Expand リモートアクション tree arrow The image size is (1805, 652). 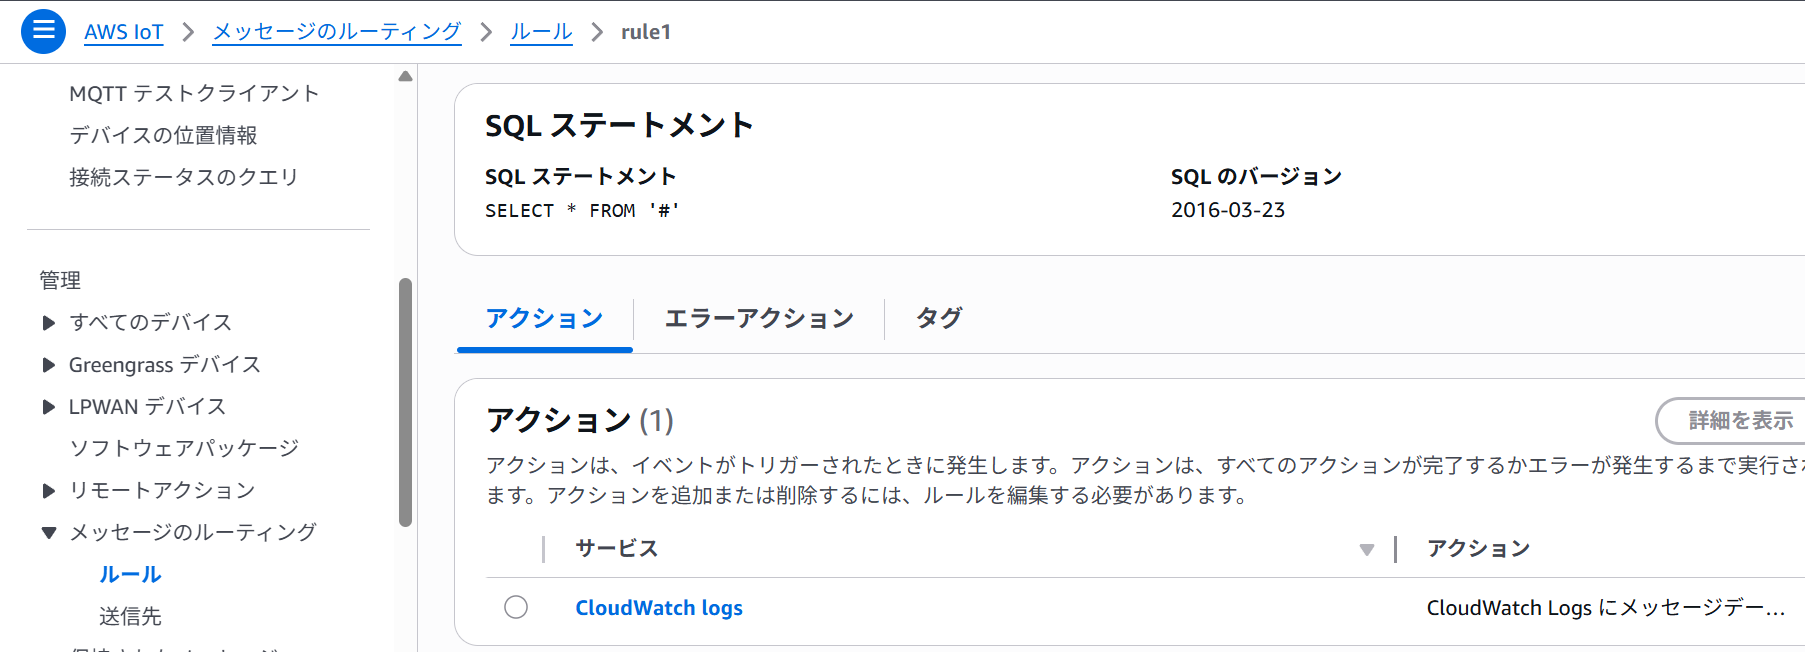pos(48,491)
